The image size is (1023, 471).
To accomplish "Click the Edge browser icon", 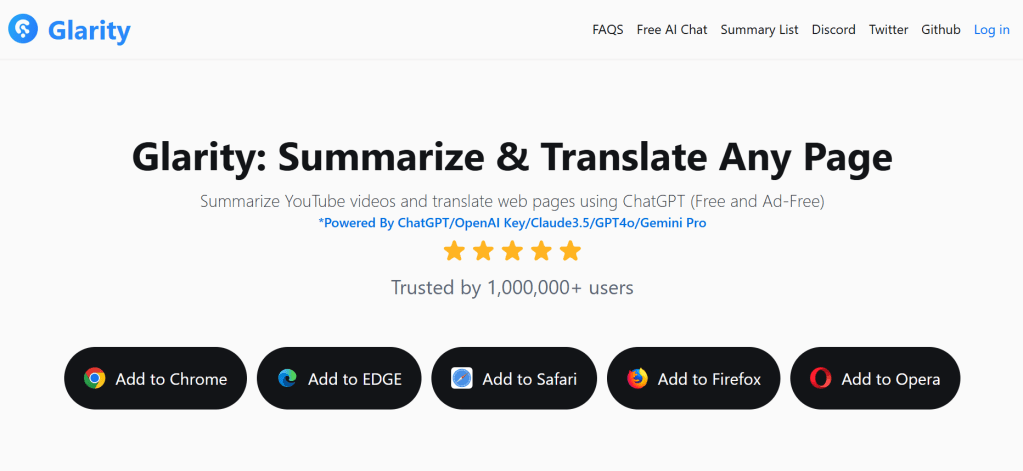I will (x=288, y=379).
